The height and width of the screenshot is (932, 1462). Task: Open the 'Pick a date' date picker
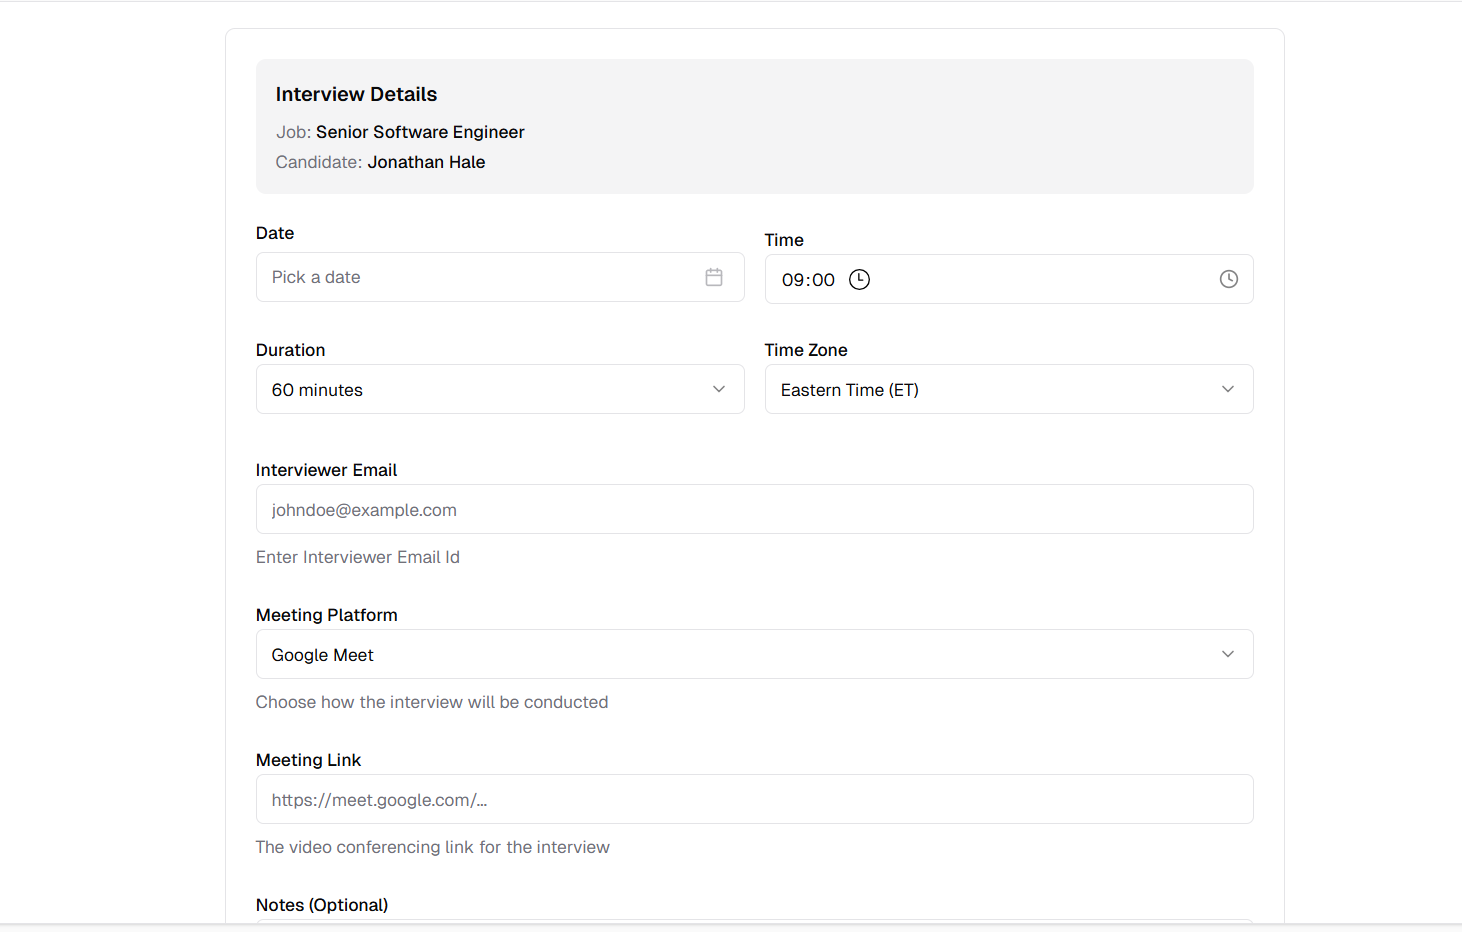(x=480, y=277)
